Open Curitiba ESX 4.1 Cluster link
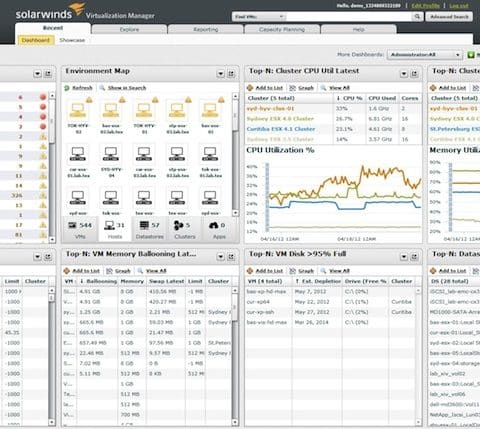 pos(281,129)
